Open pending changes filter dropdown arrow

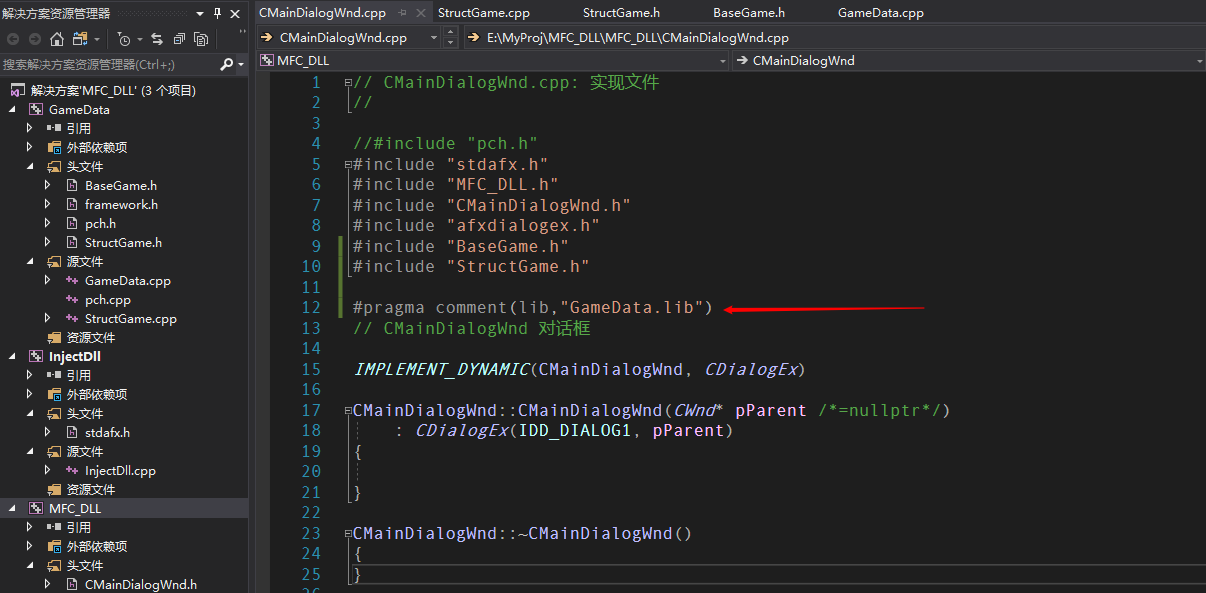pyautogui.click(x=139, y=39)
